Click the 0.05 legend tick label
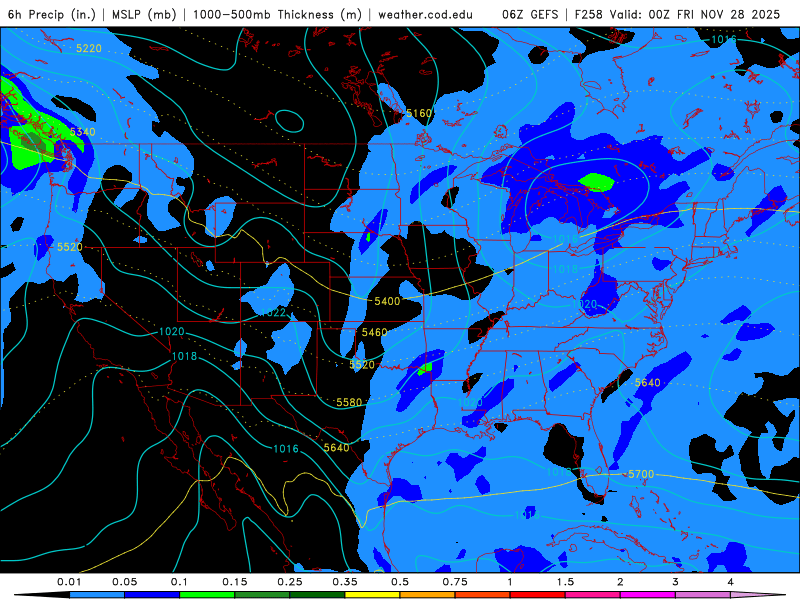Screen dimensions: 800x600 click(124, 582)
